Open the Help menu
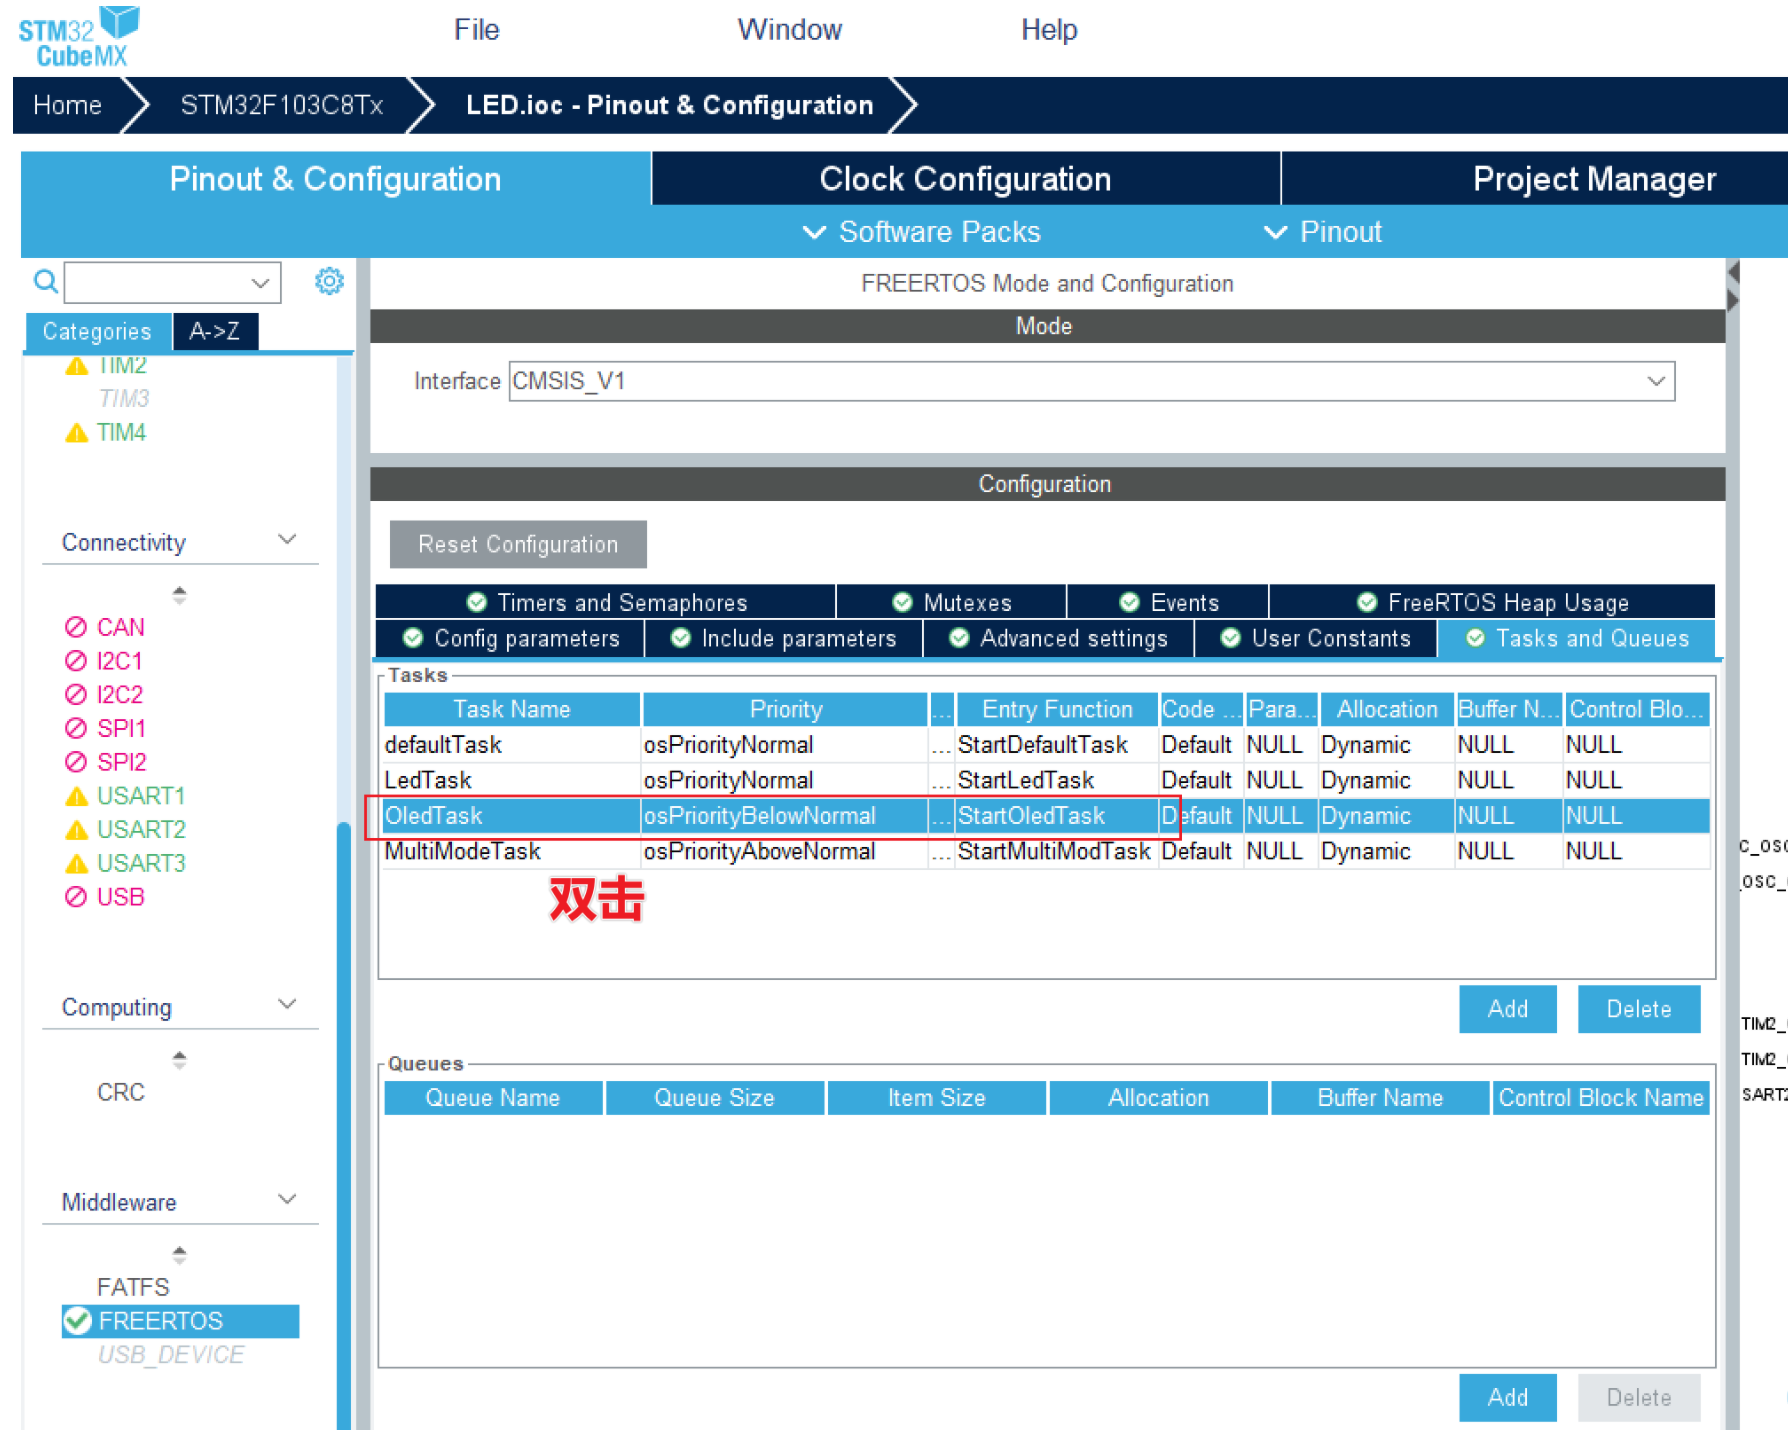Image resolution: width=1788 pixels, height=1430 pixels. [1049, 30]
